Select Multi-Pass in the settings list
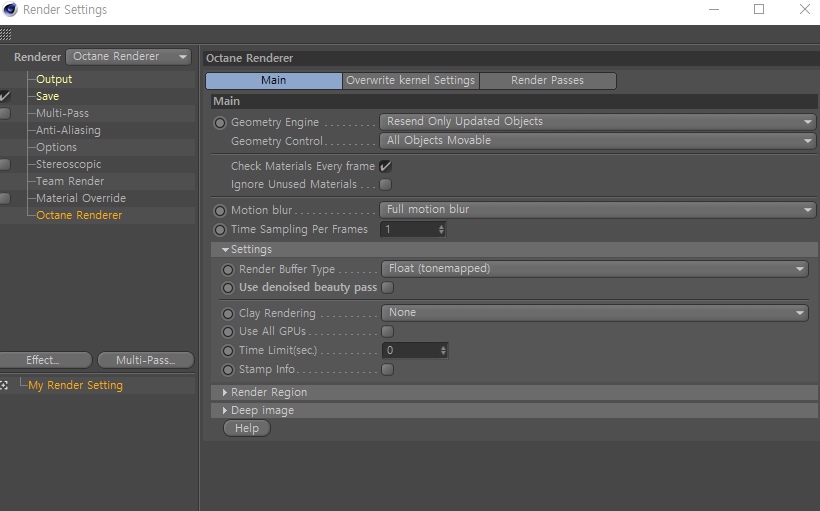The width and height of the screenshot is (820, 511). tap(62, 113)
